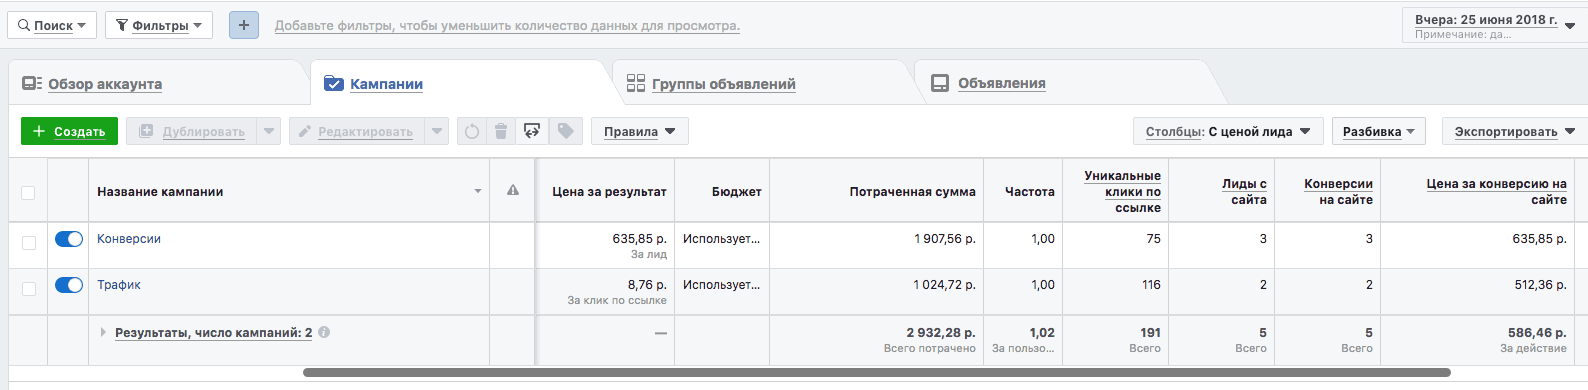The image size is (1588, 390).
Task: Click the tag label icon
Action: click(x=565, y=131)
